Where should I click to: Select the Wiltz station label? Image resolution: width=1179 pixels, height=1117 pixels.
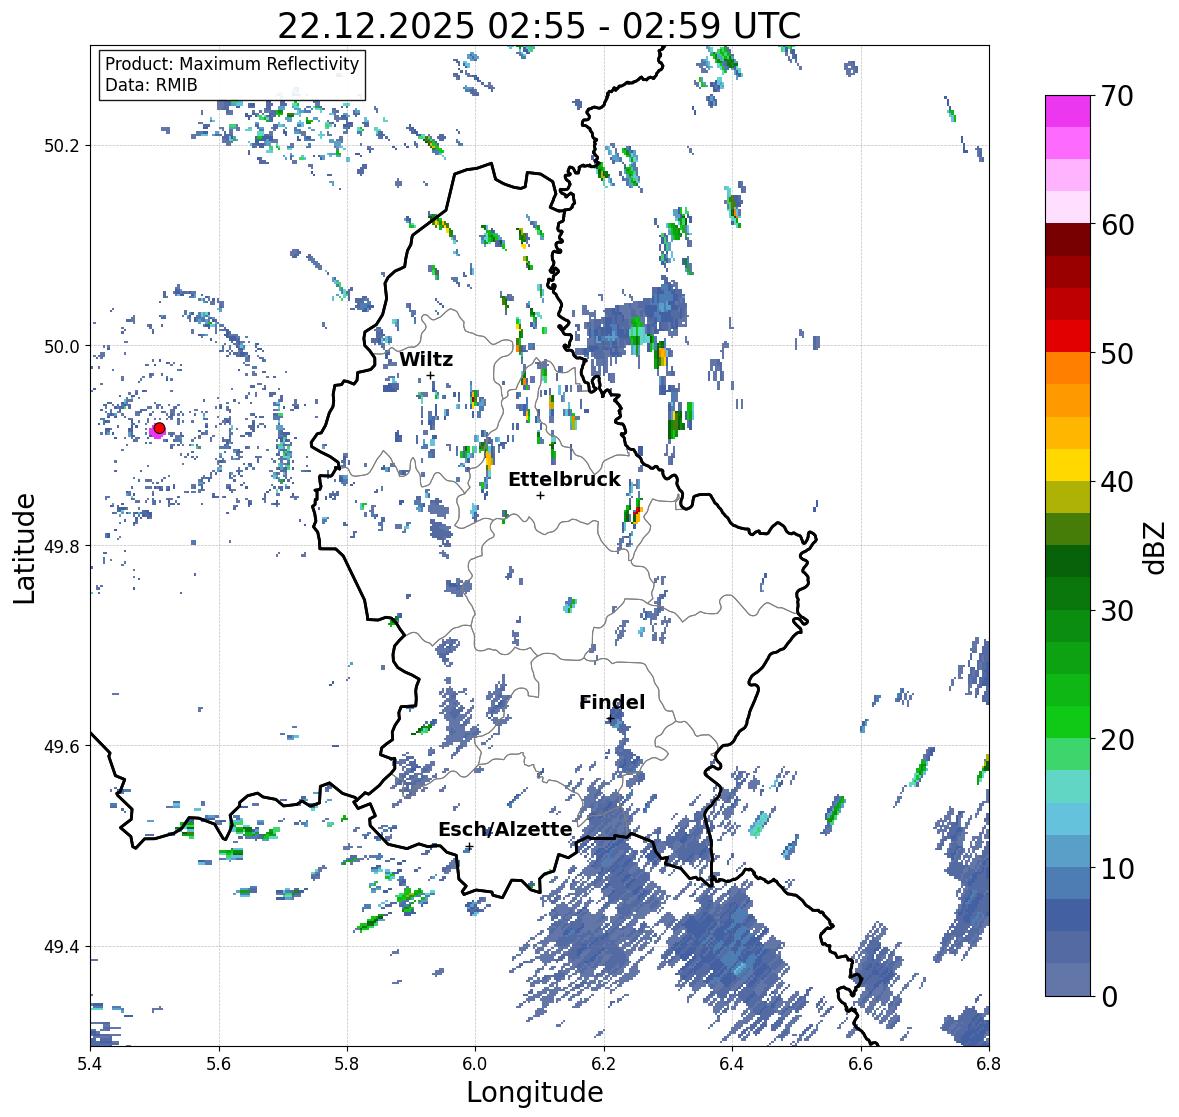426,359
